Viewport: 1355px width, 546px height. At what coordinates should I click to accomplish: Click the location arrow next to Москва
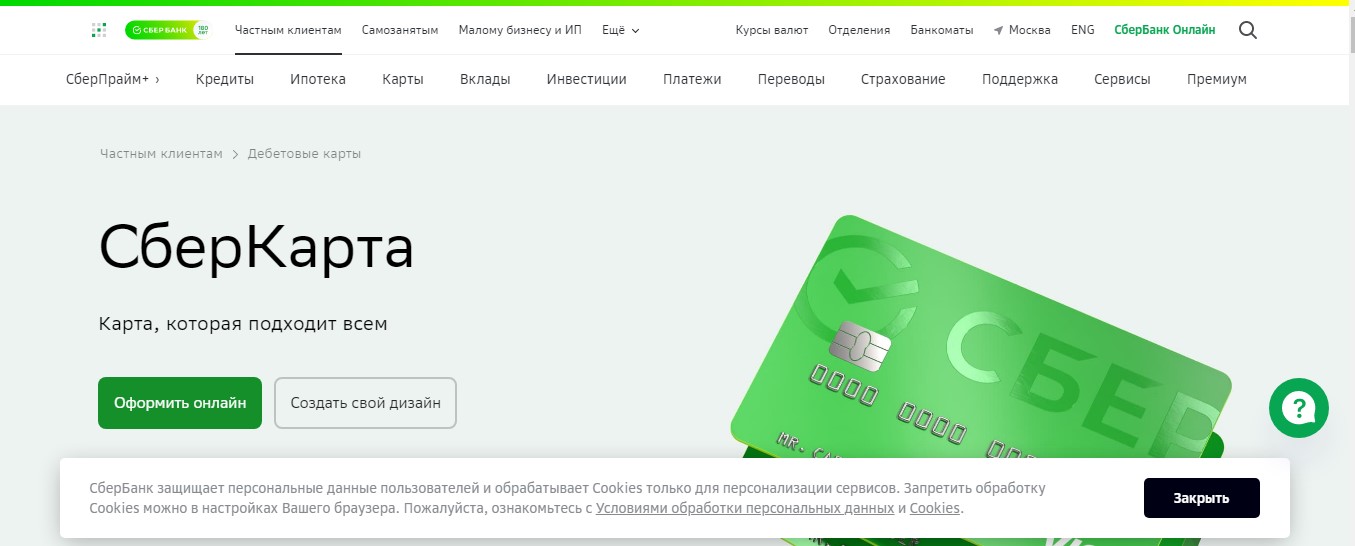[x=998, y=30]
